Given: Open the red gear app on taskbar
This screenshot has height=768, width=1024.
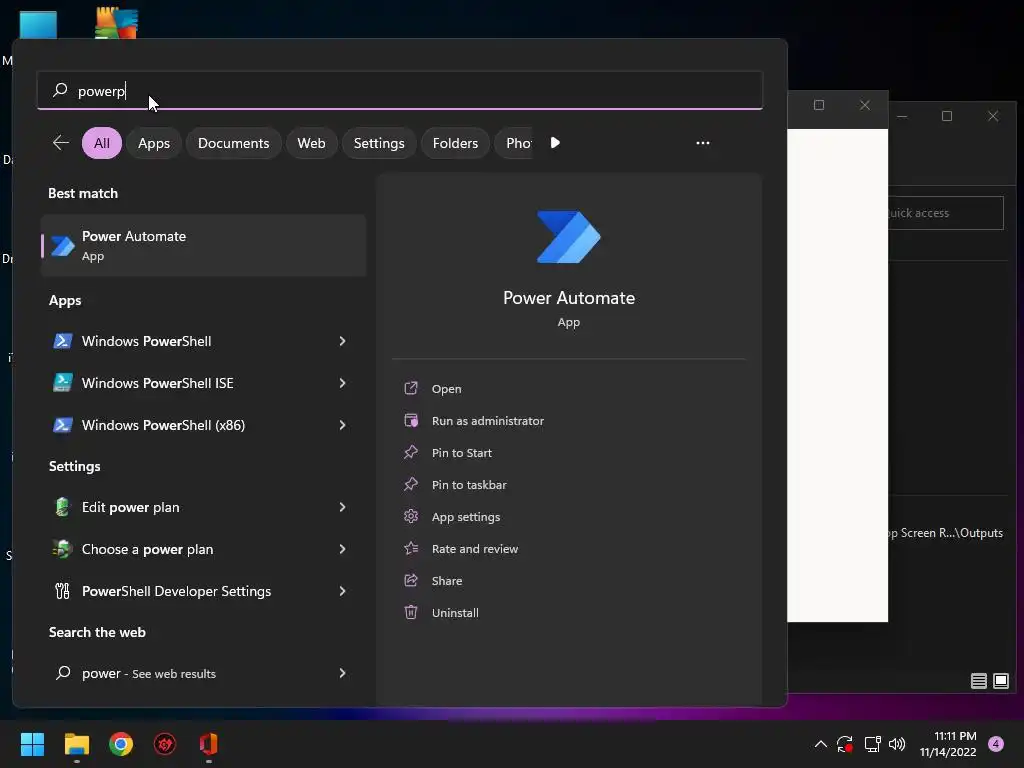Looking at the screenshot, I should click(x=165, y=744).
